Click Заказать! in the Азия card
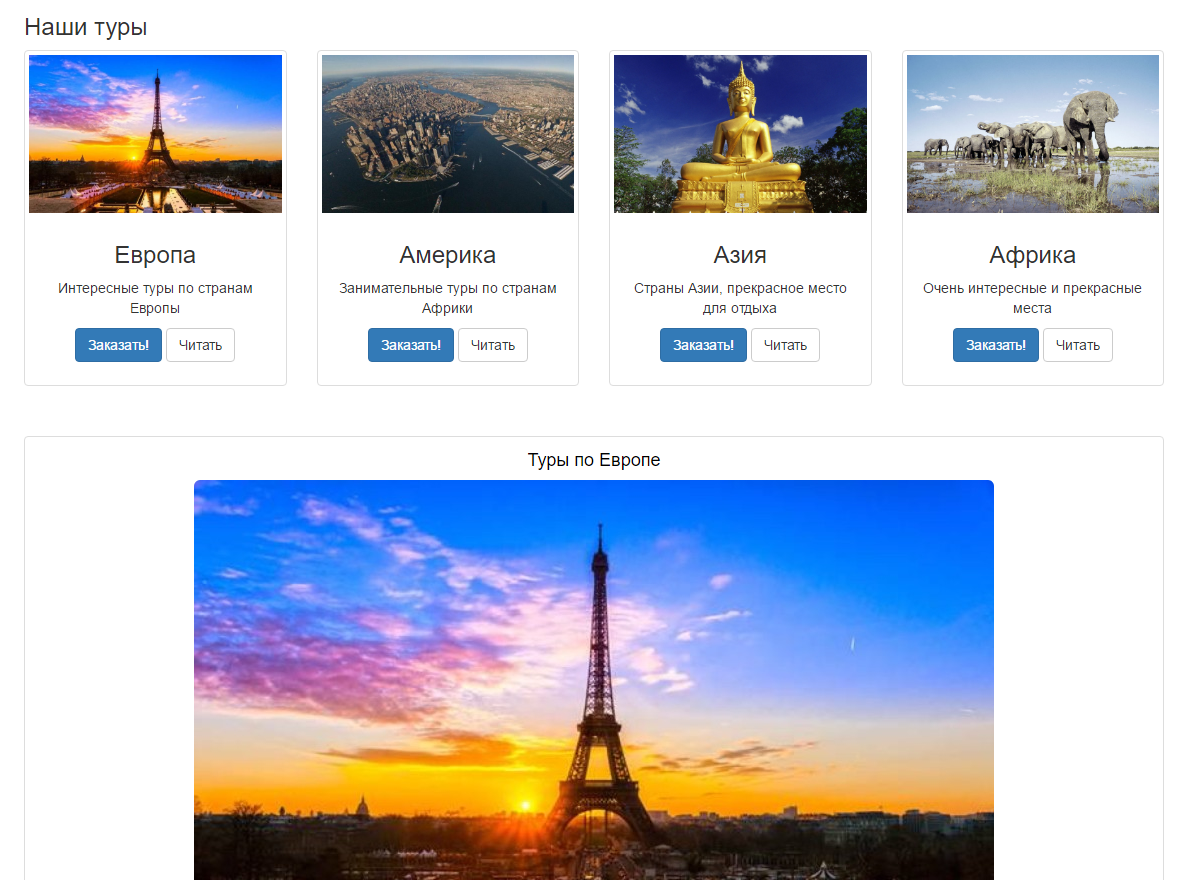The height and width of the screenshot is (880, 1187). (x=703, y=345)
